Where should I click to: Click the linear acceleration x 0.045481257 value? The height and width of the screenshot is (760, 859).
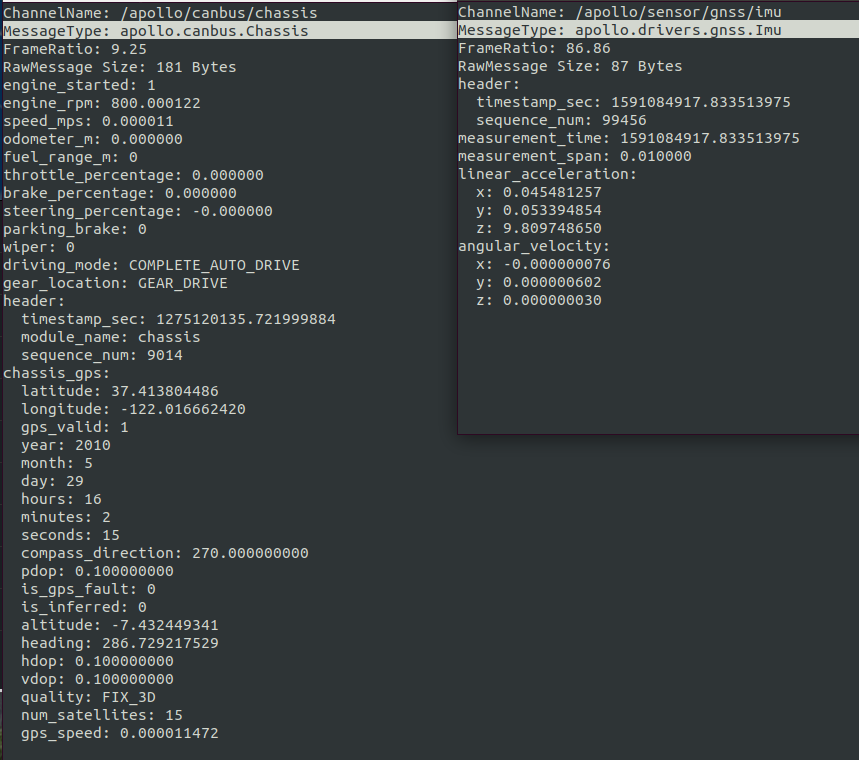pyautogui.click(x=552, y=192)
